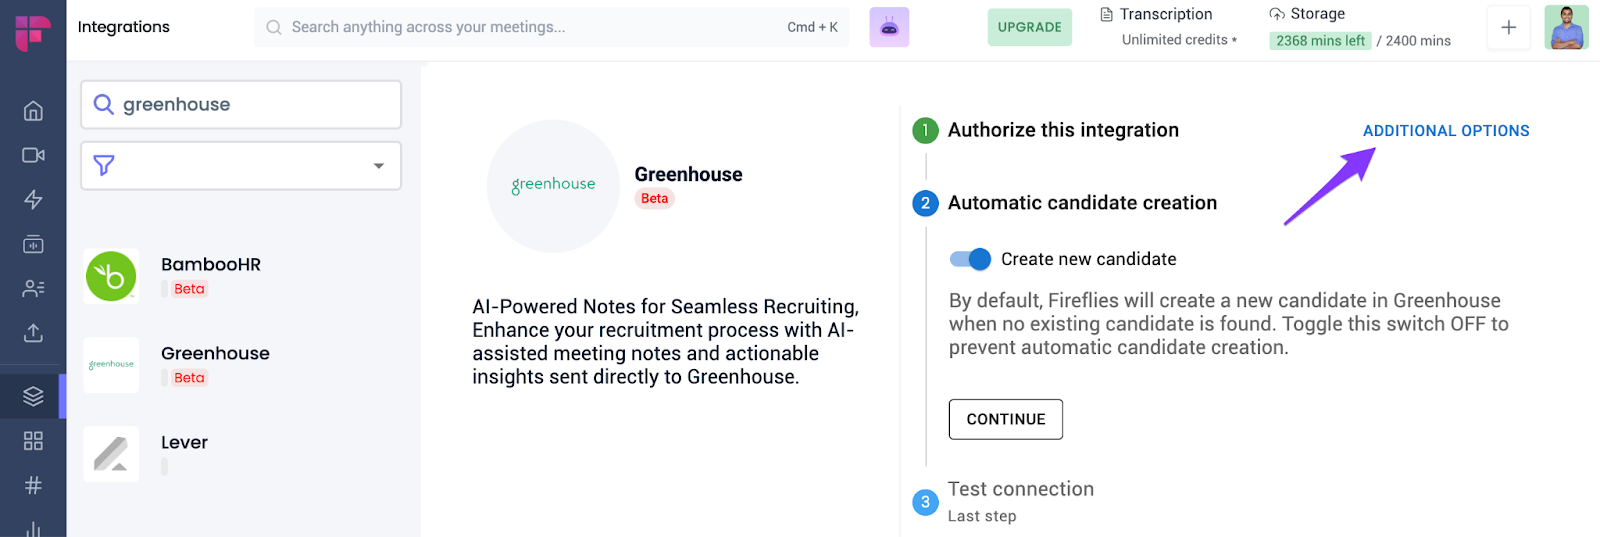The image size is (1600, 537).
Task: Open the hashtag topics sidebar icon
Action: pos(33,485)
